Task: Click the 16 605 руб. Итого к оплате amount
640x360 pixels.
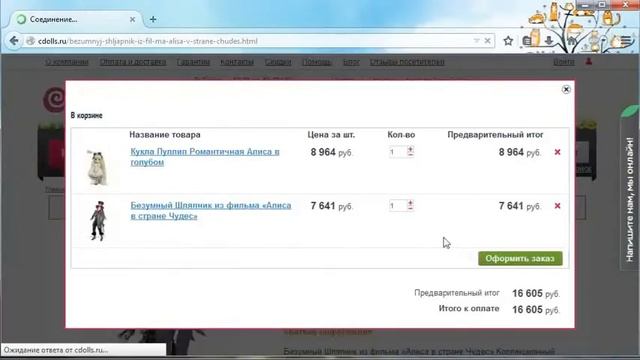Action: 536,310
